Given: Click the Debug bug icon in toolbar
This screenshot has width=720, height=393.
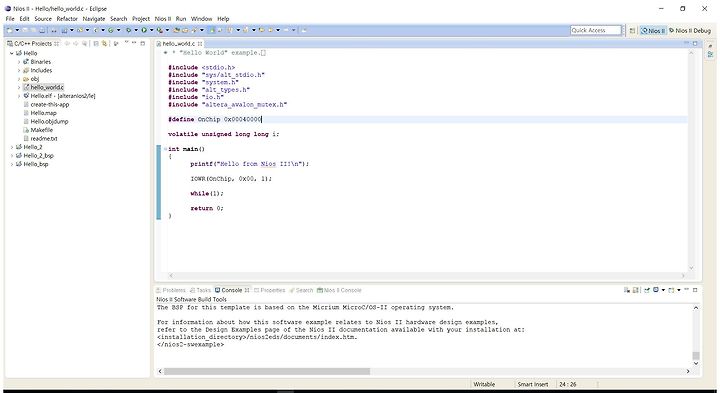Looking at the screenshot, I should (128, 30).
